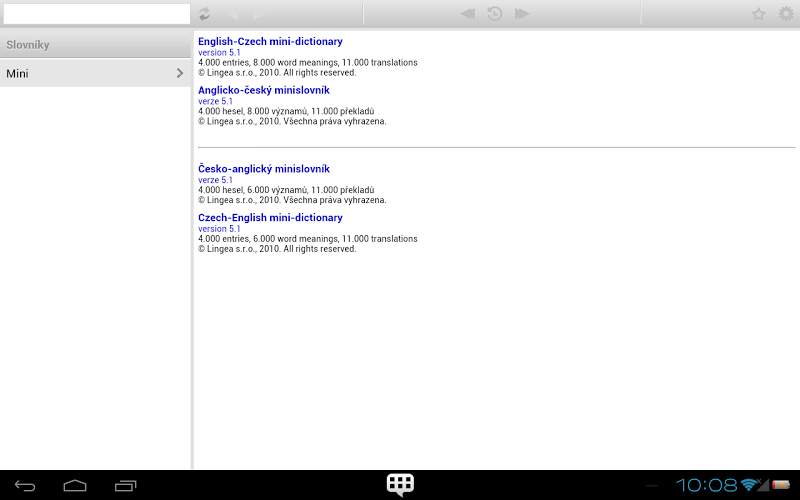Image resolution: width=800 pixels, height=500 pixels.
Task: Click 'Všechna práva vyhrazena' under Česko-anglický minislovník
Action: 335,200
